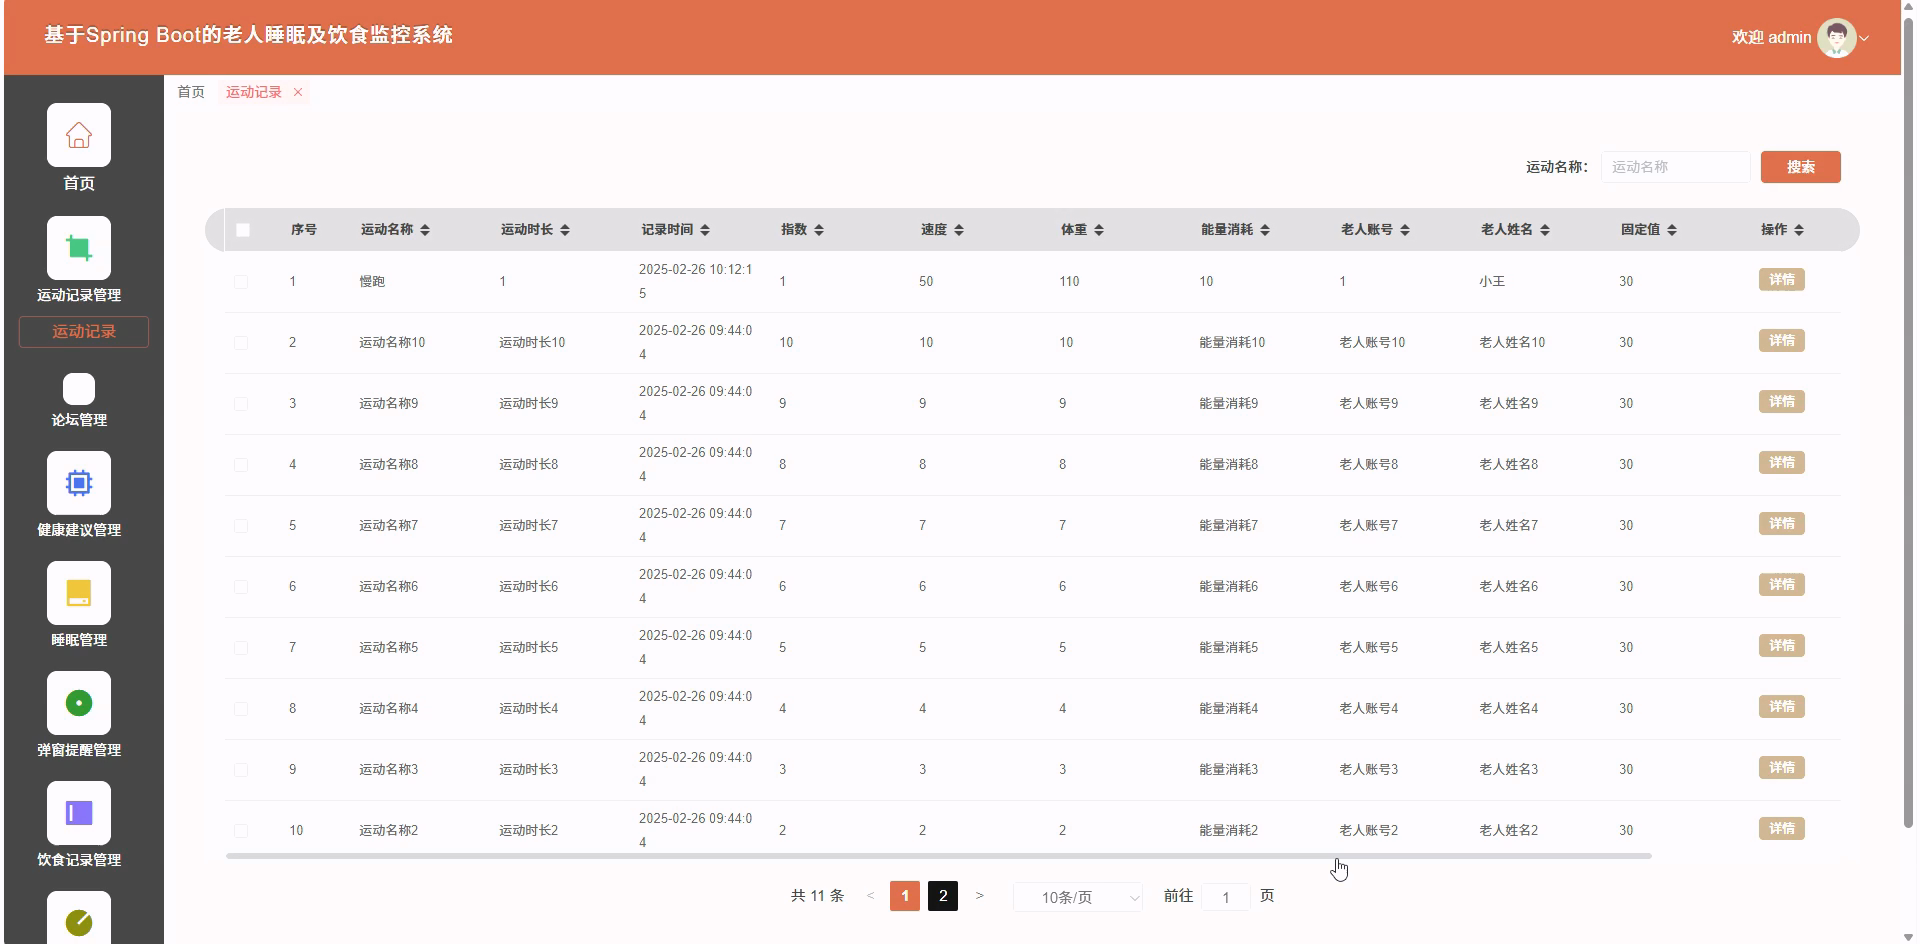Image resolution: width=1920 pixels, height=944 pixels.
Task: Expand the admin user menu chevron
Action: 1864,39
